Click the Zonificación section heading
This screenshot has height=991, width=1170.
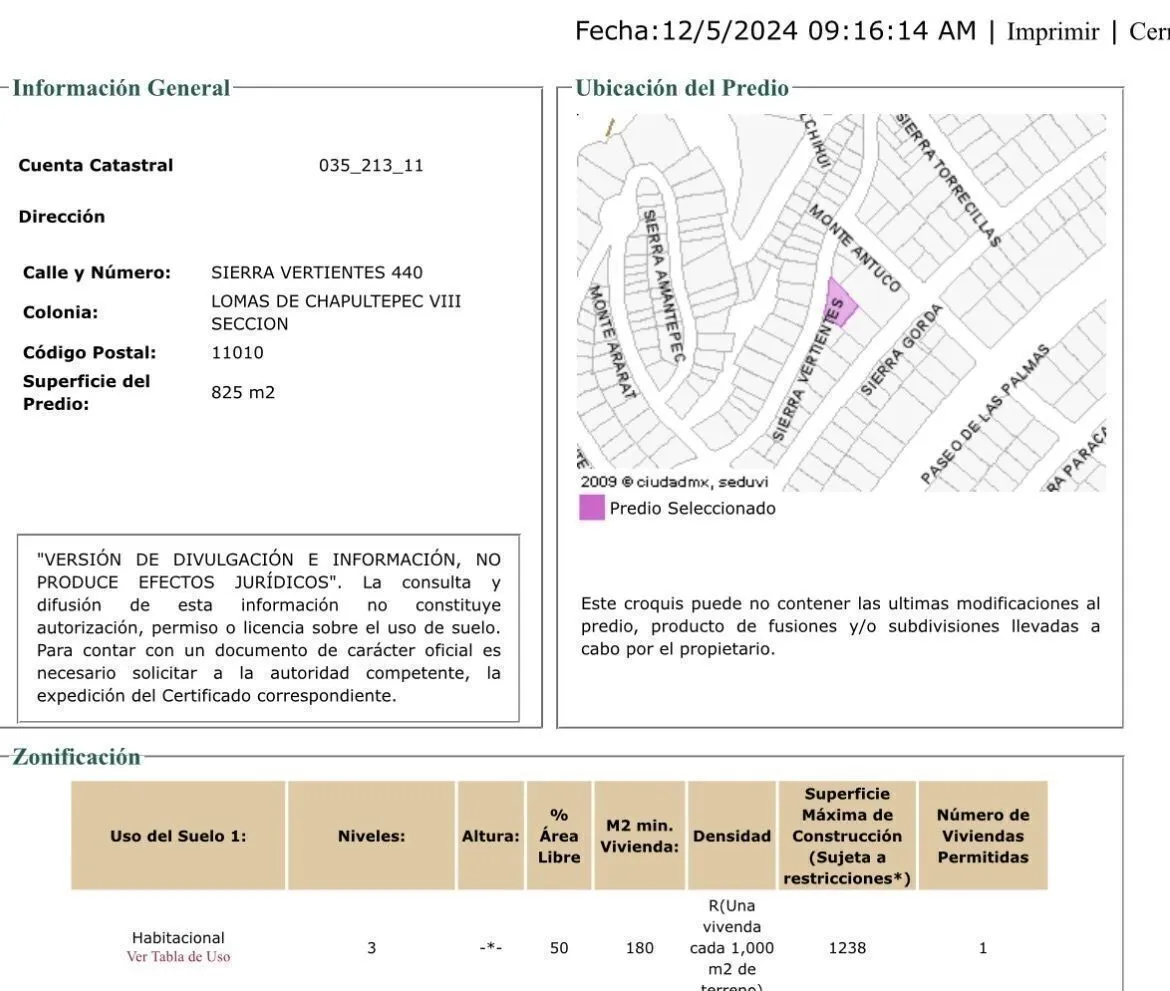point(76,757)
